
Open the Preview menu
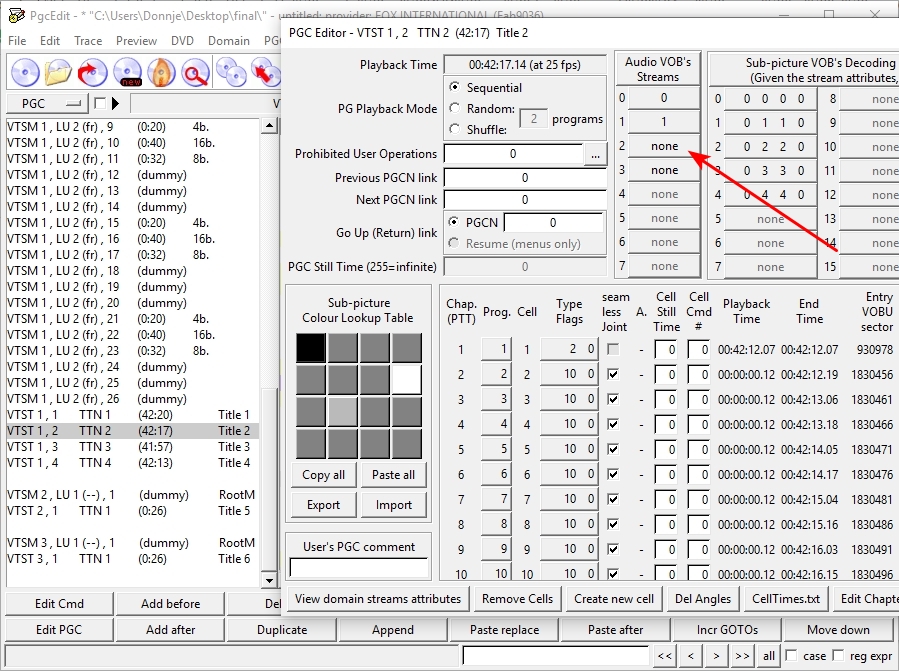[x=136, y=41]
